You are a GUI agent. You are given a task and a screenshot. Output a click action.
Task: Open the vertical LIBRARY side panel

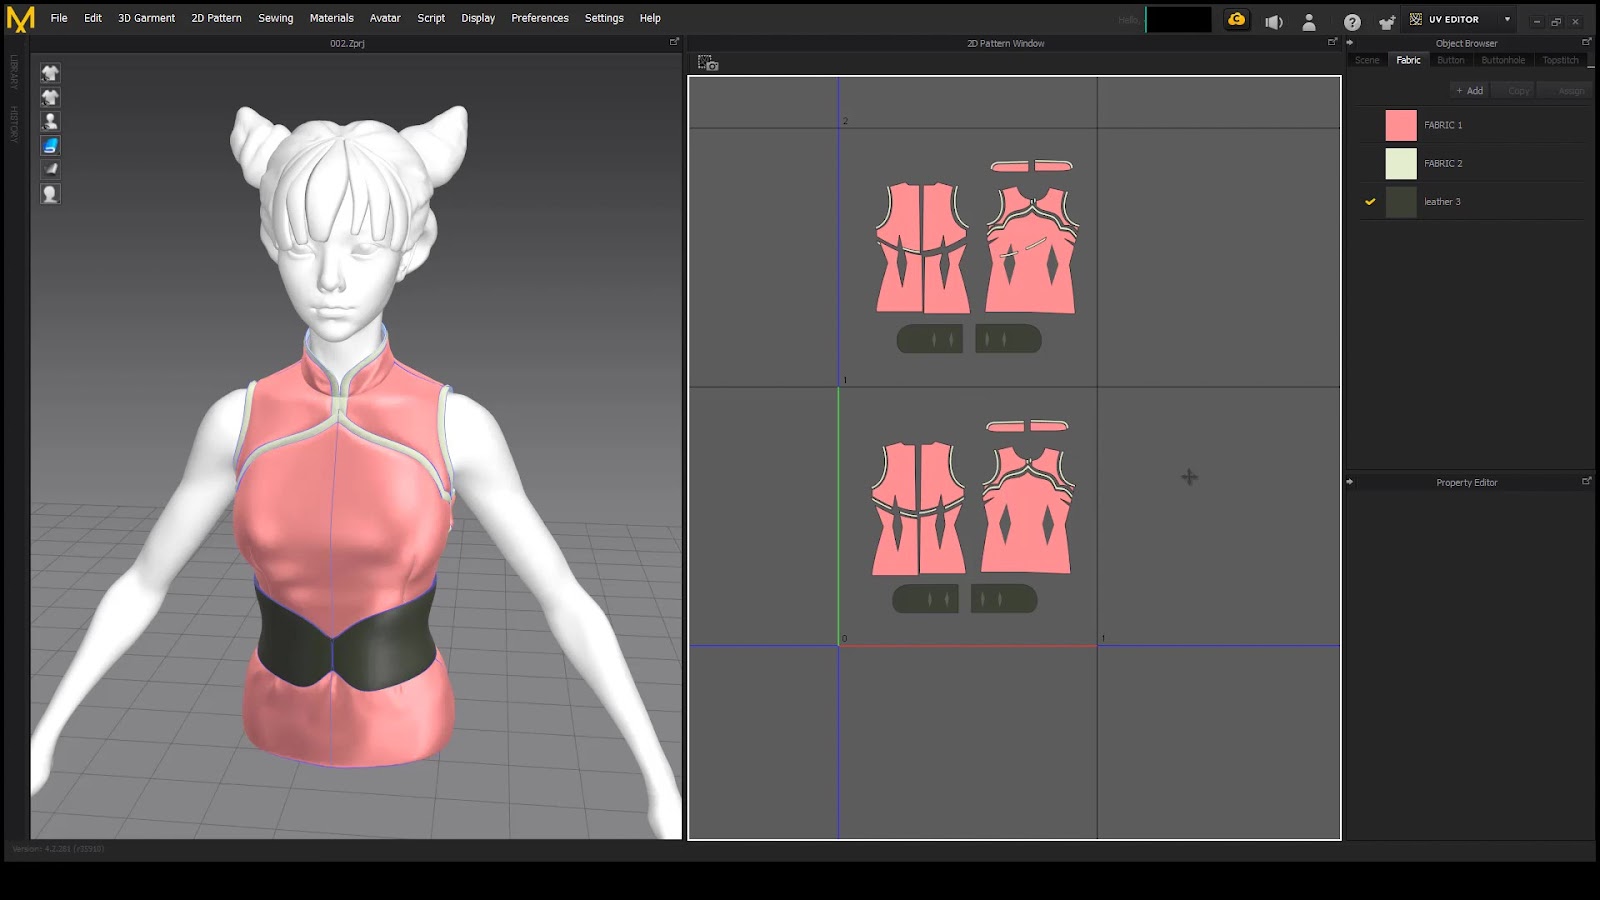14,72
